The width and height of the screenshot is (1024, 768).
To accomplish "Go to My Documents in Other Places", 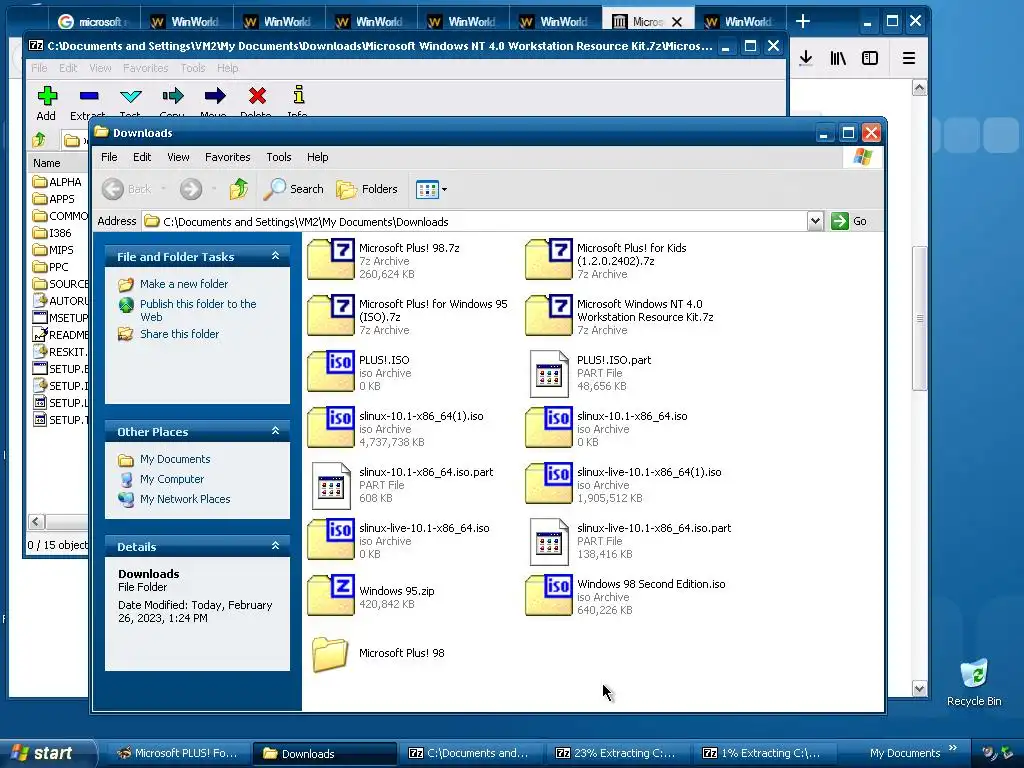I will (x=175, y=459).
